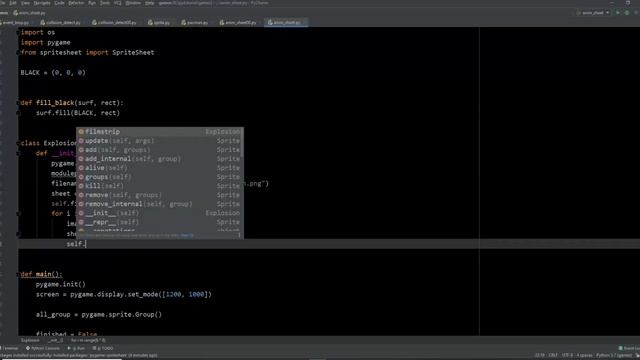Collapse the for loop fold marker
The width and height of the screenshot is (640, 360).
click(18, 213)
